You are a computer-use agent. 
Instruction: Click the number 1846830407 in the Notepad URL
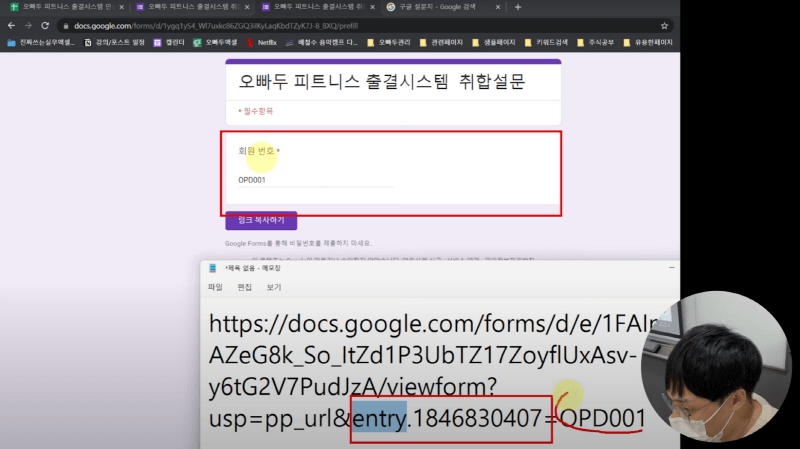coord(477,418)
